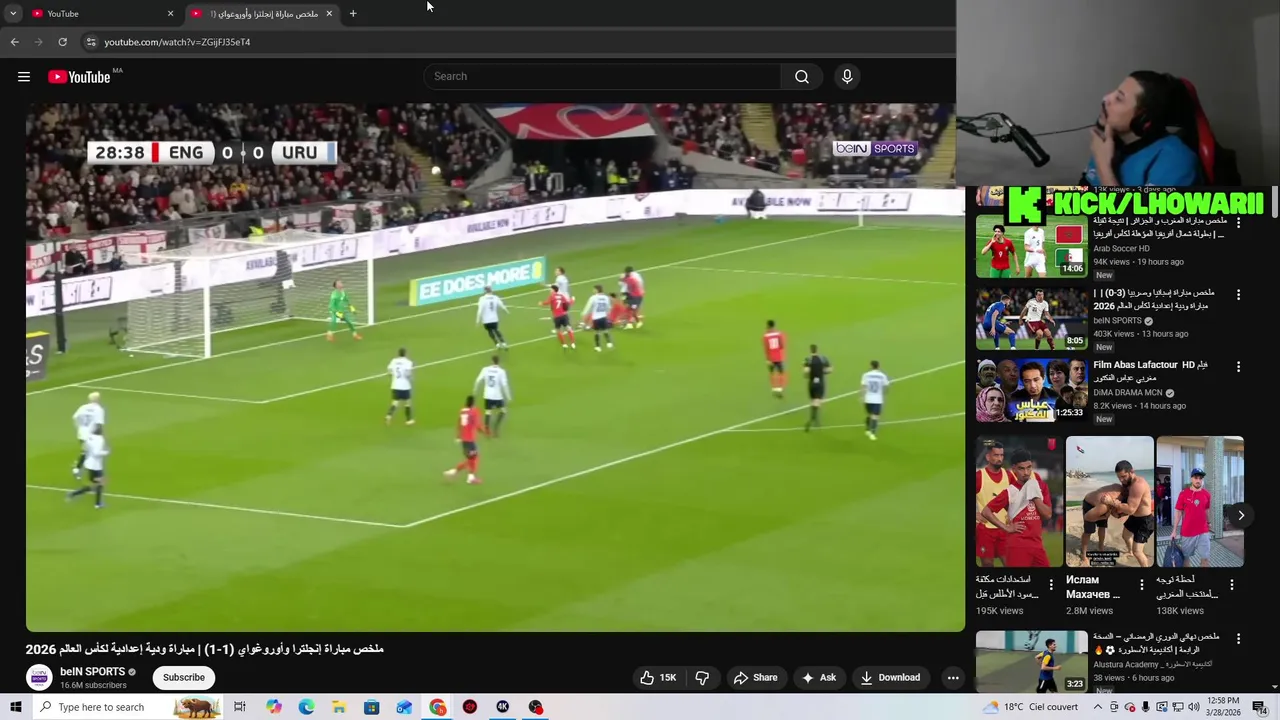Image resolution: width=1280 pixels, height=720 pixels.
Task: Switch to the first YouTube tab
Action: tap(98, 13)
